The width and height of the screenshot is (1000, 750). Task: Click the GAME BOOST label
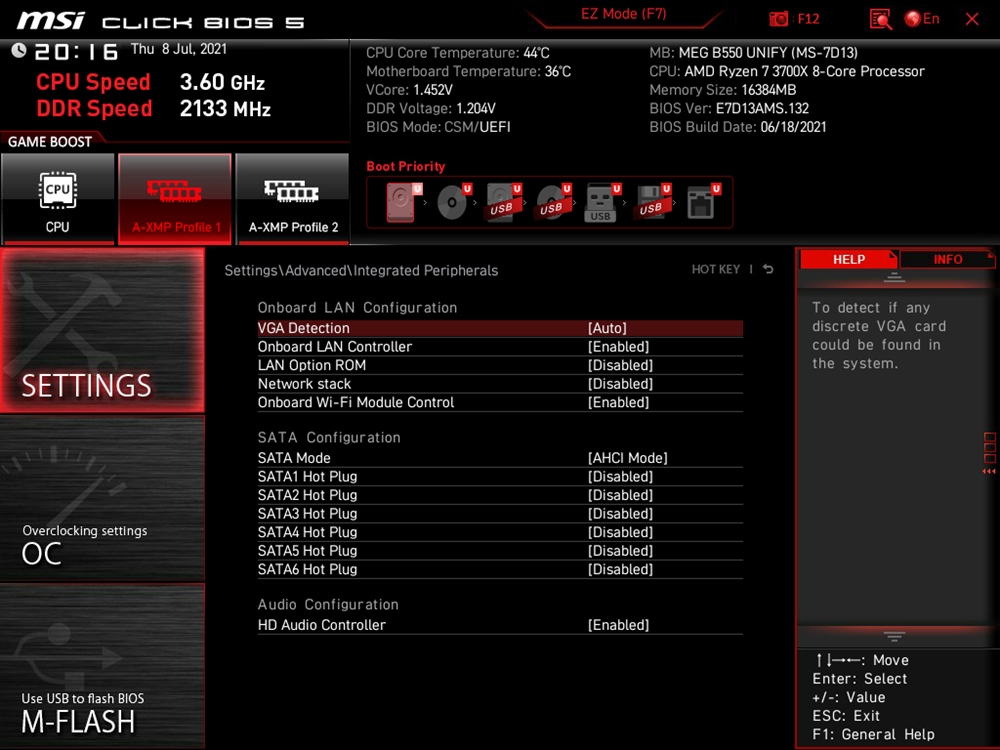click(50, 142)
